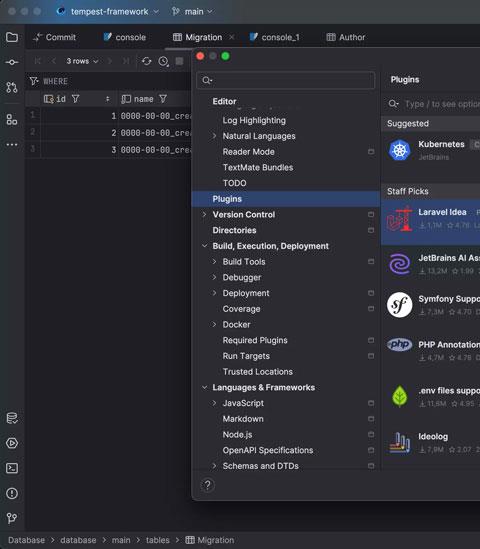This screenshot has width=480, height=549.
Task: Open the settings help question mark
Action: 207,485
